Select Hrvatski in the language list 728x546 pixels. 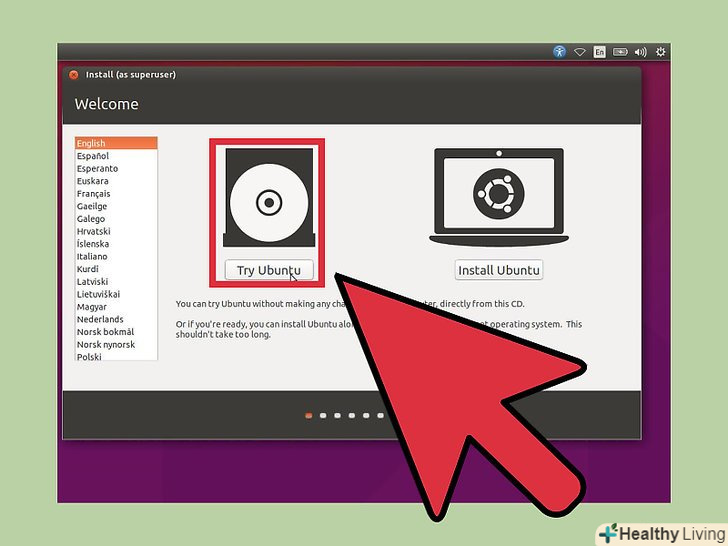pos(94,231)
